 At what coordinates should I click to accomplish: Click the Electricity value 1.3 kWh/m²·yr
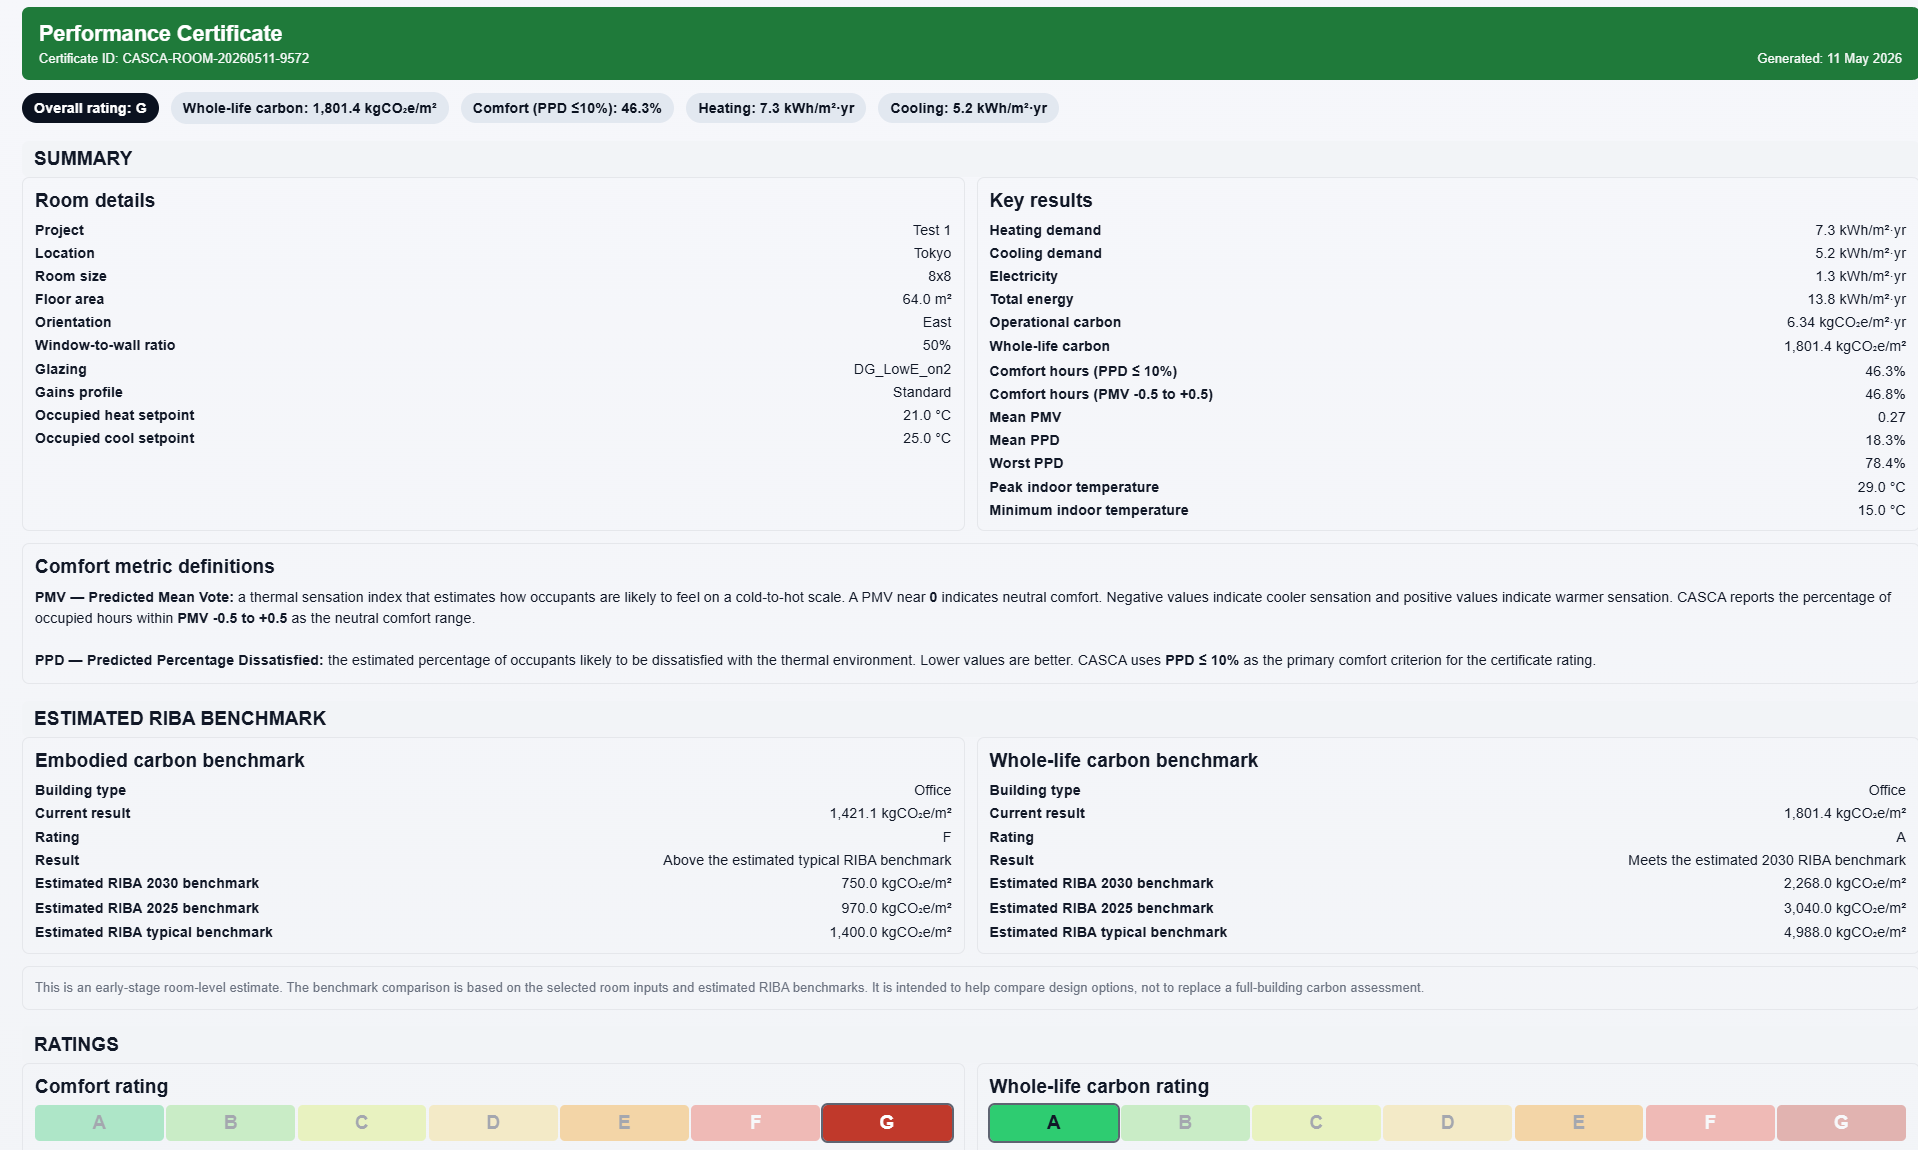pyautogui.click(x=1860, y=276)
